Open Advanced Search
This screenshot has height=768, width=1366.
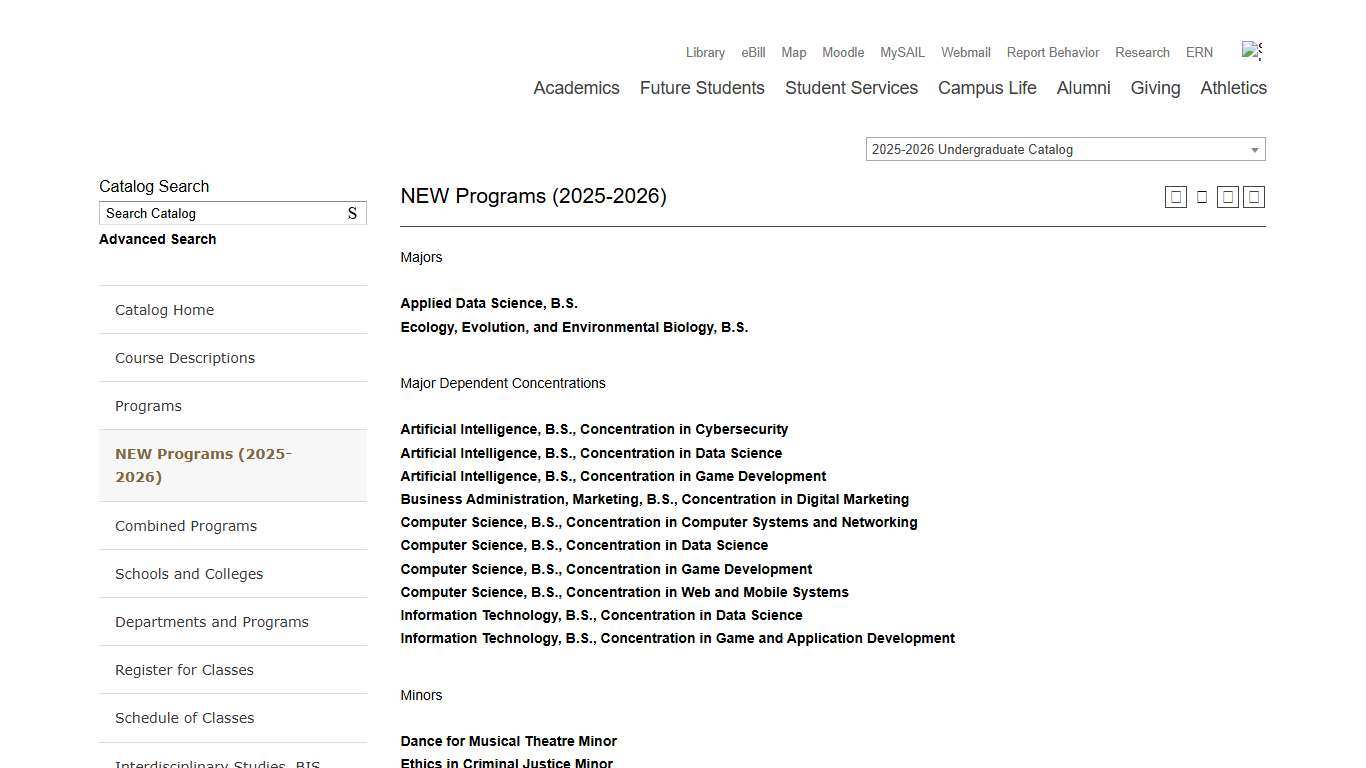(x=157, y=239)
